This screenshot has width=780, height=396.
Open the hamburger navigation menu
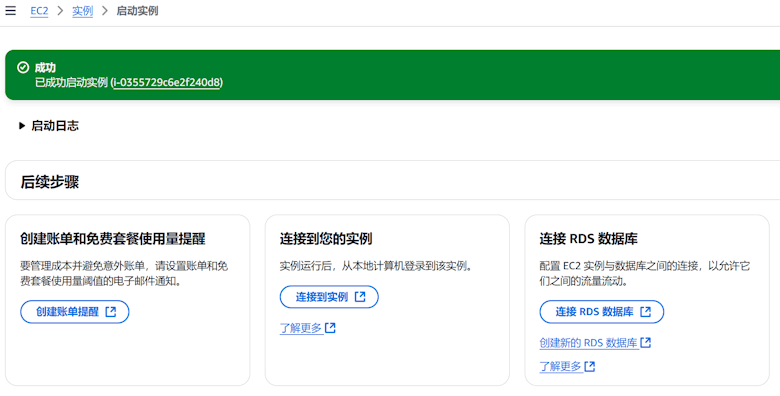tap(10, 10)
